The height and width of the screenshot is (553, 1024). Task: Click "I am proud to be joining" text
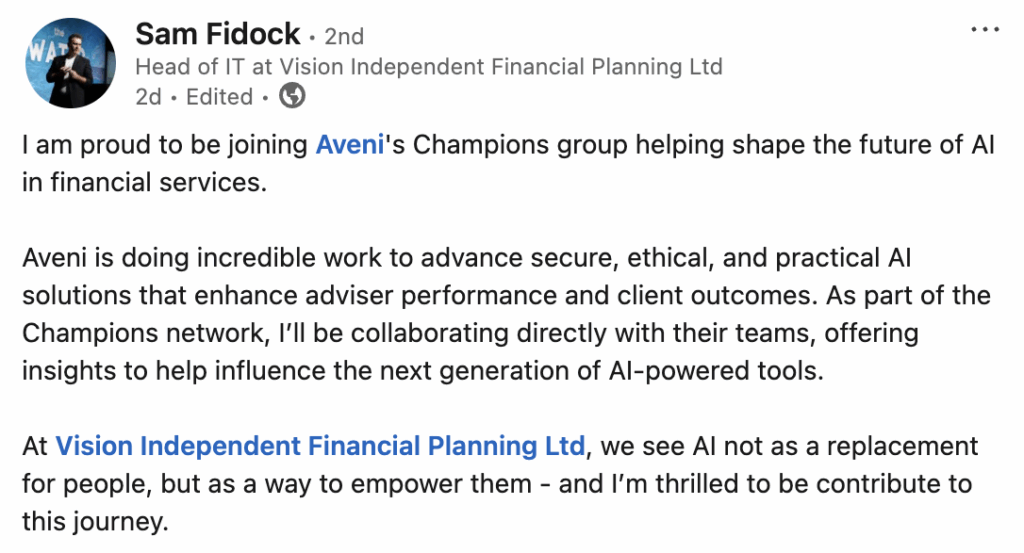(164, 145)
